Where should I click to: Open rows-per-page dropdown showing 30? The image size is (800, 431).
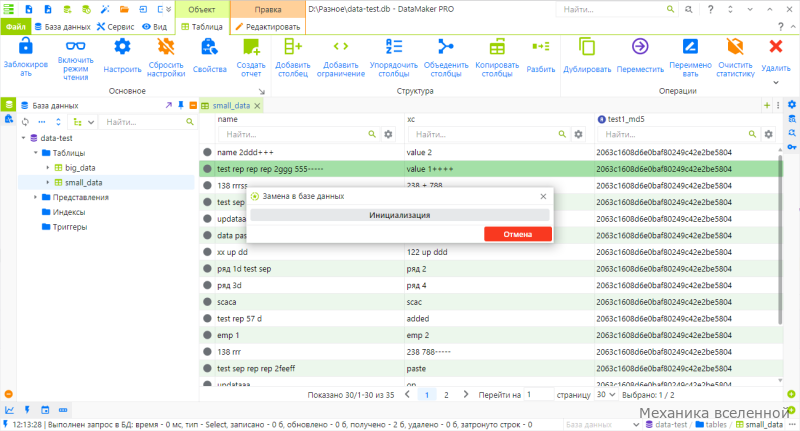pos(606,395)
